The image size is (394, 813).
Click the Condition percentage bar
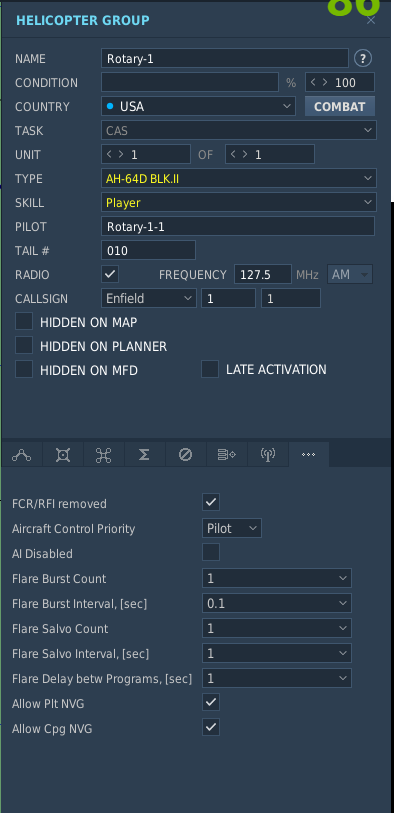tap(190, 82)
